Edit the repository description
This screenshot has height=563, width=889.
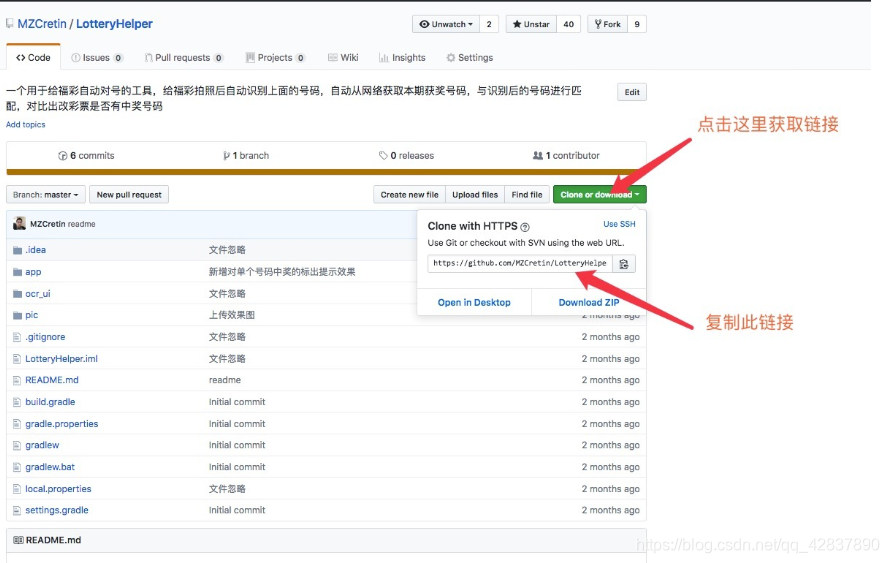[632, 92]
